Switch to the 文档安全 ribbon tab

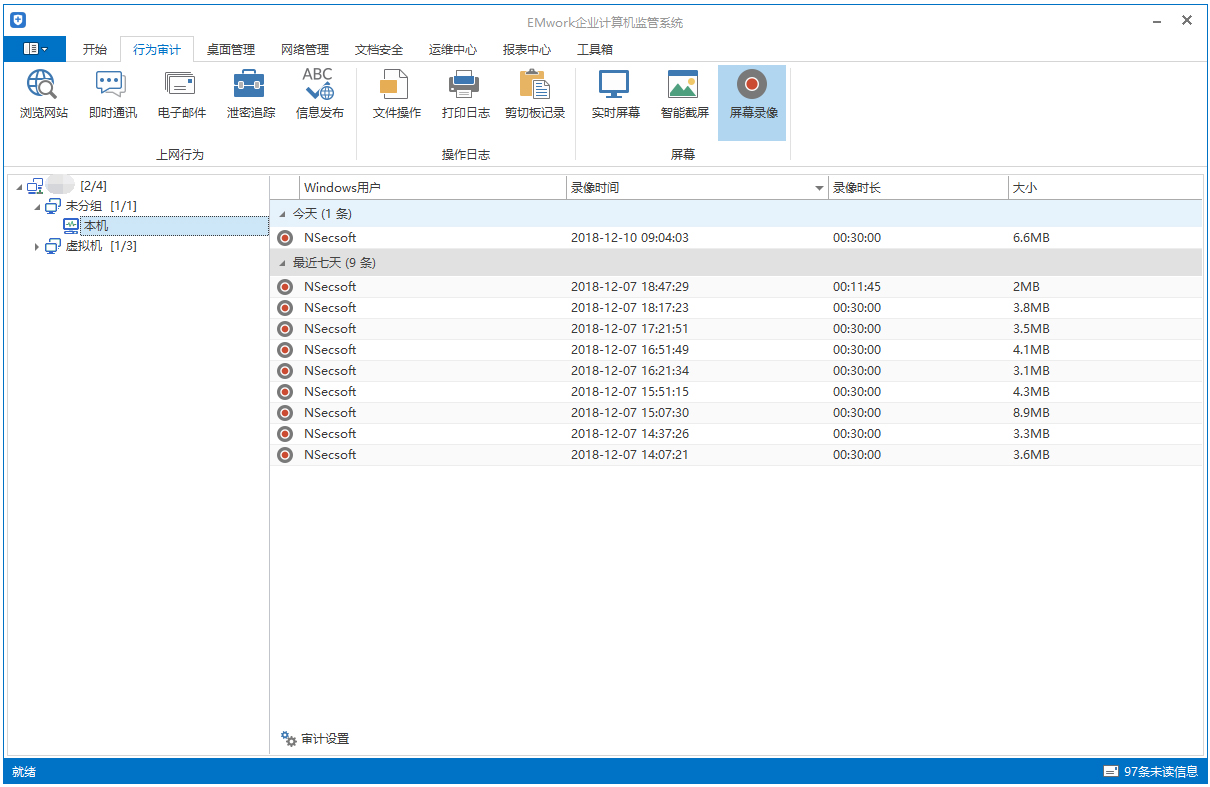click(378, 49)
